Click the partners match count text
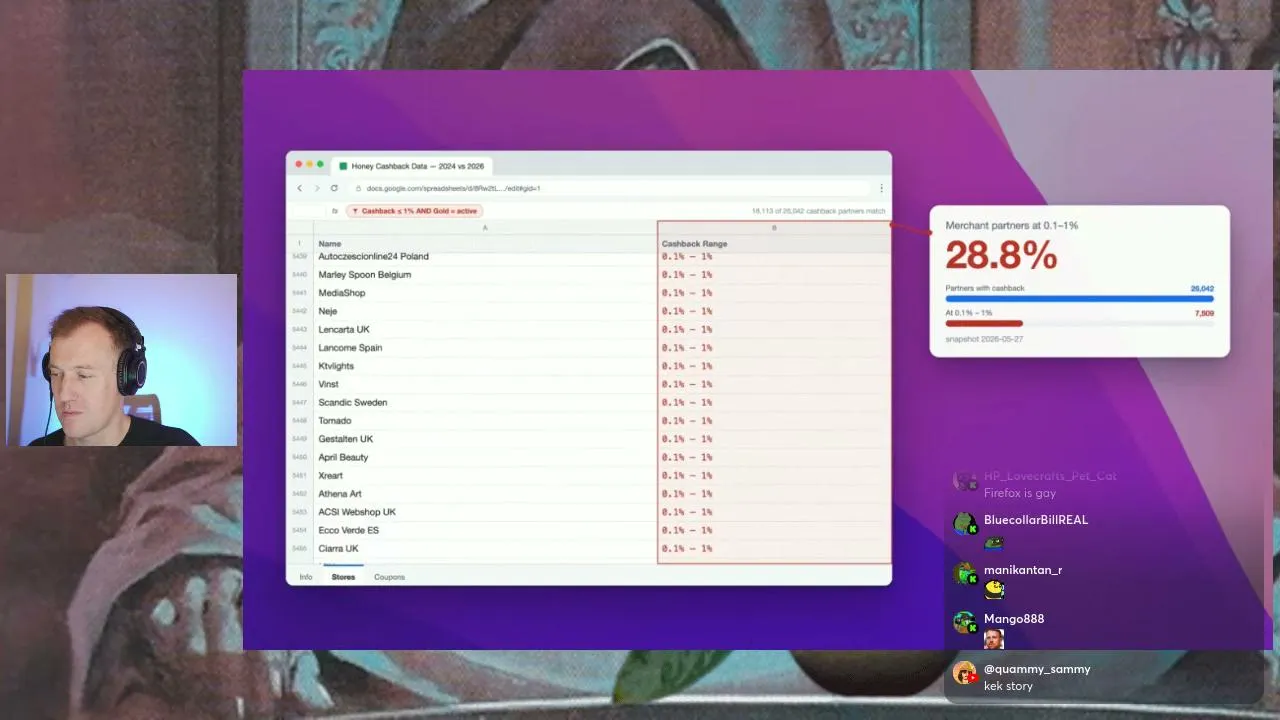The height and width of the screenshot is (720, 1280). (x=818, y=211)
